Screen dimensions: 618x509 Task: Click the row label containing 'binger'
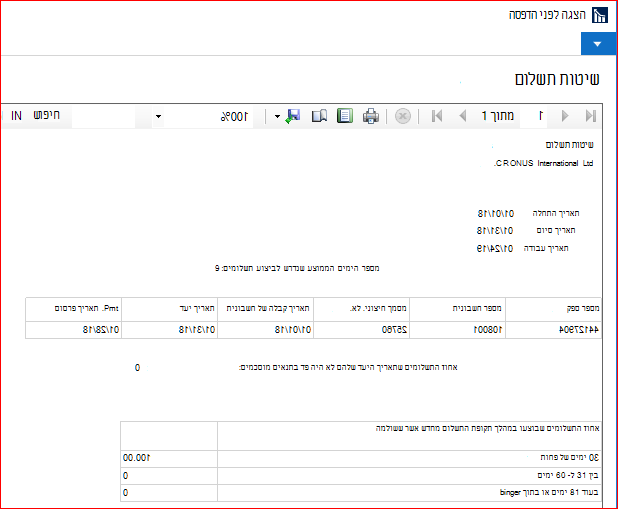coord(549,492)
